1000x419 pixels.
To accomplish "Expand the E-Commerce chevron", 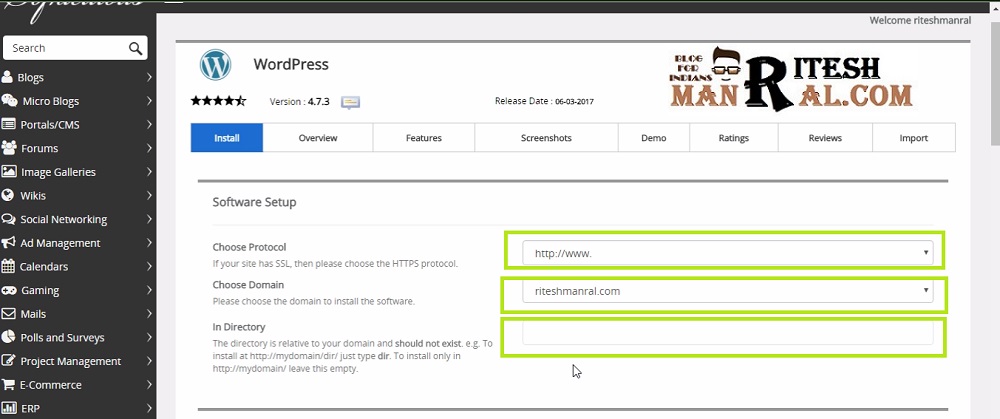I will (x=149, y=385).
